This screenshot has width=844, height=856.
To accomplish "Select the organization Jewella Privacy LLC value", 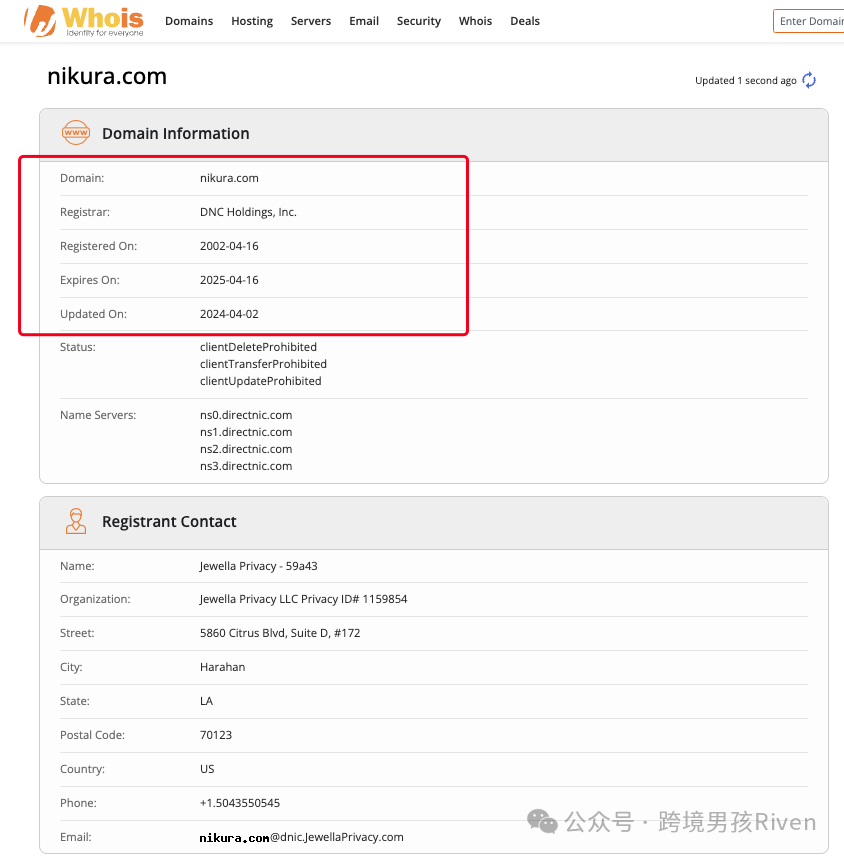I will [304, 599].
